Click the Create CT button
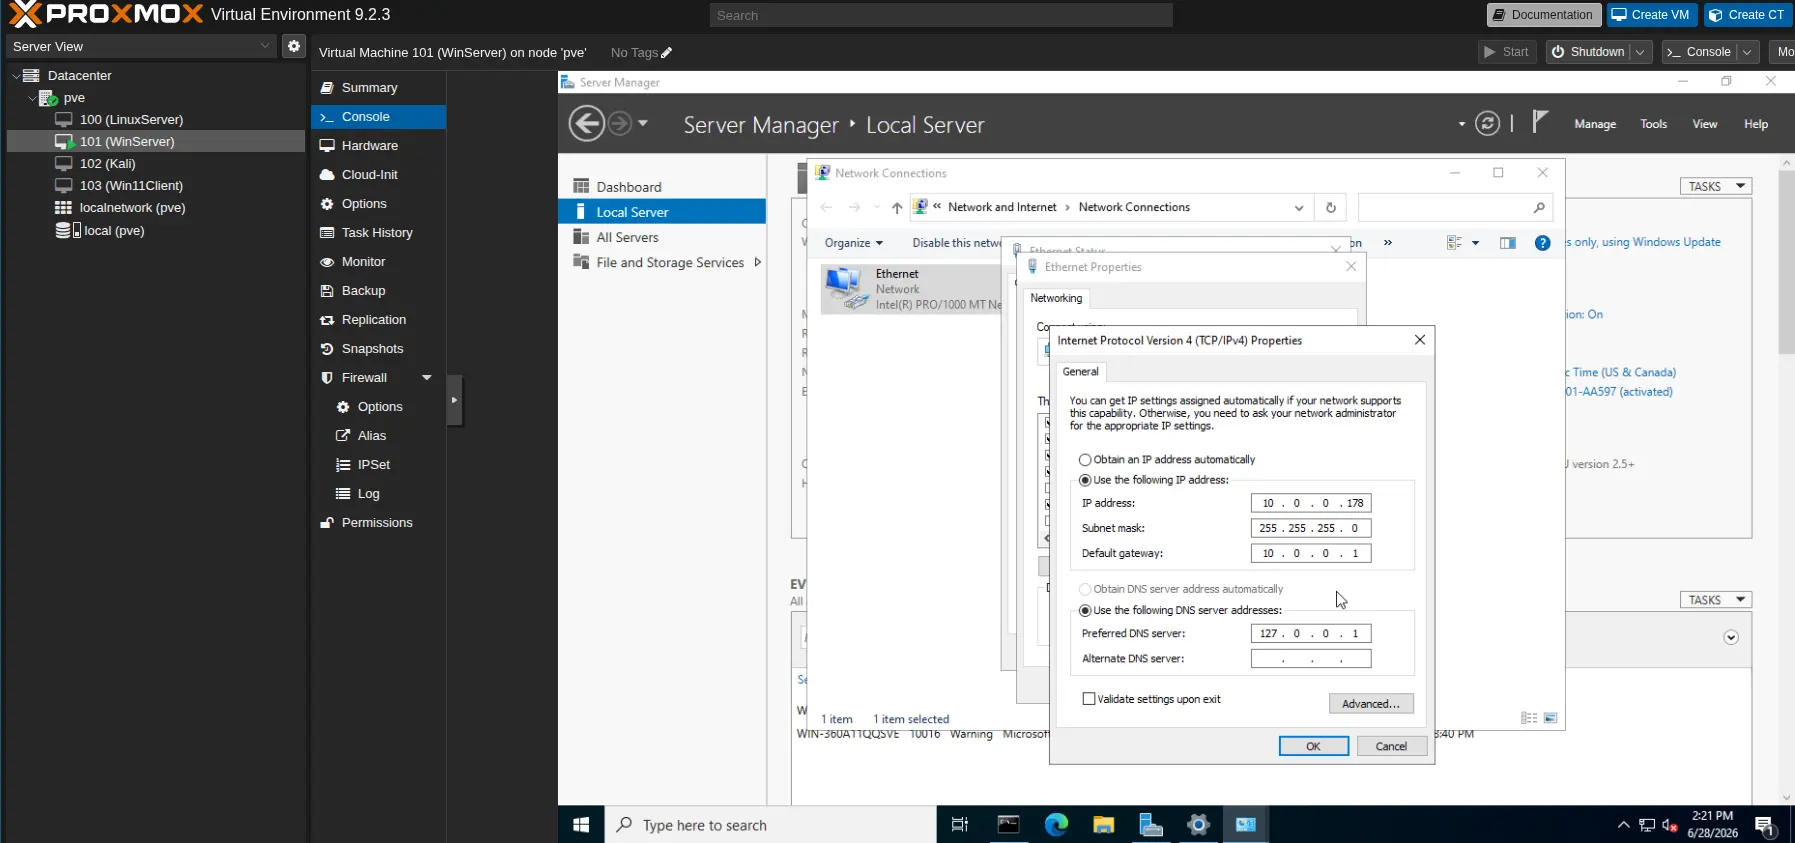This screenshot has height=843, width=1795. point(1747,15)
